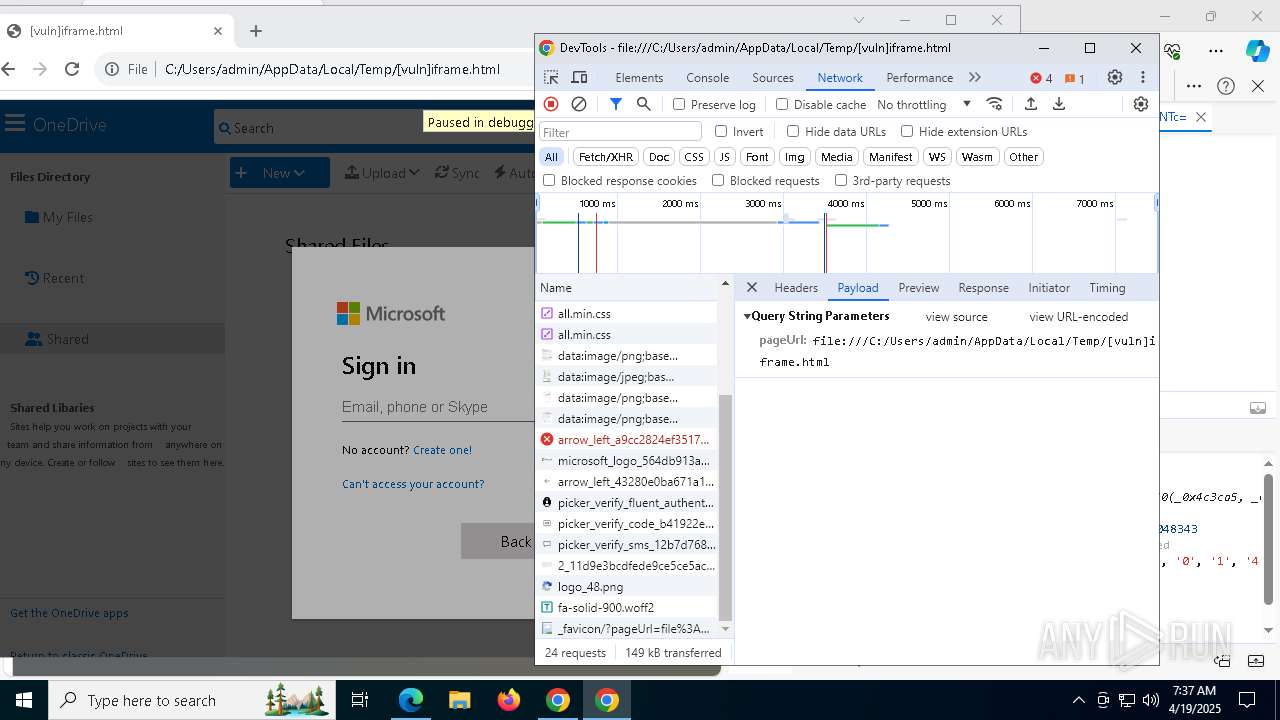Show more DevTools tabs with the double chevron

(975, 77)
